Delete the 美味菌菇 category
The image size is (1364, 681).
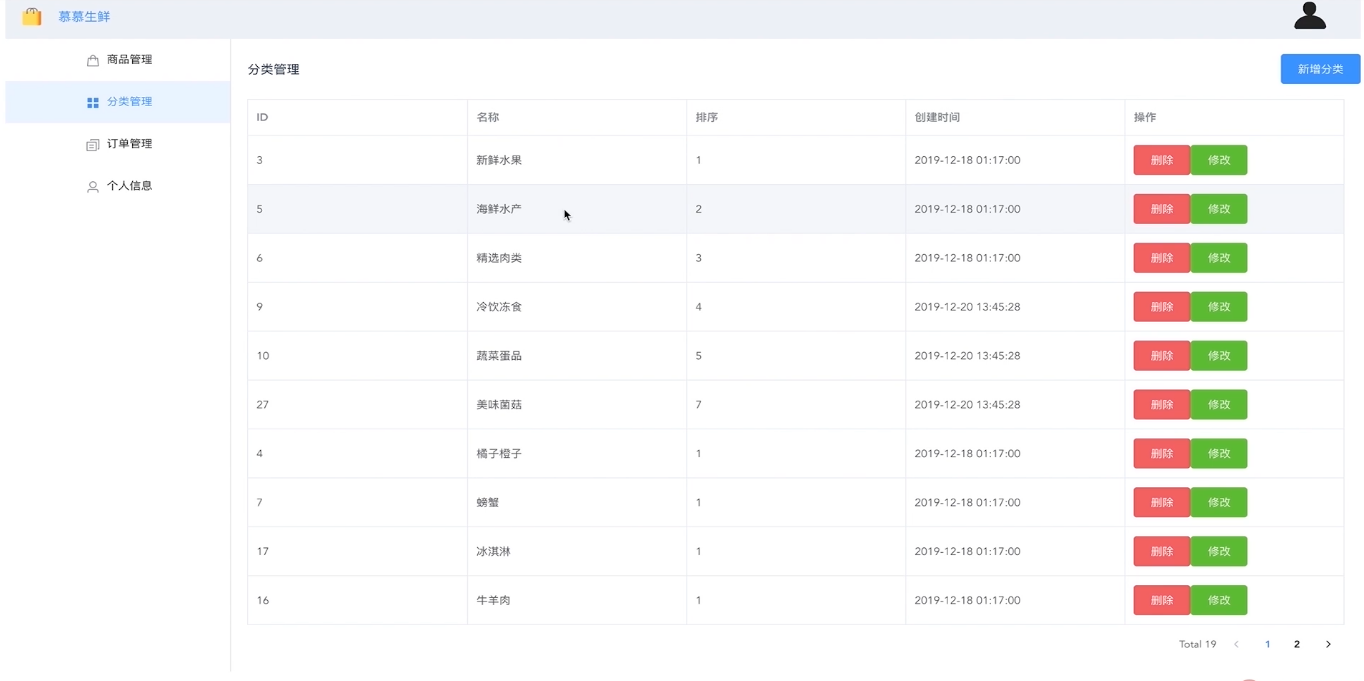[x=1161, y=405]
